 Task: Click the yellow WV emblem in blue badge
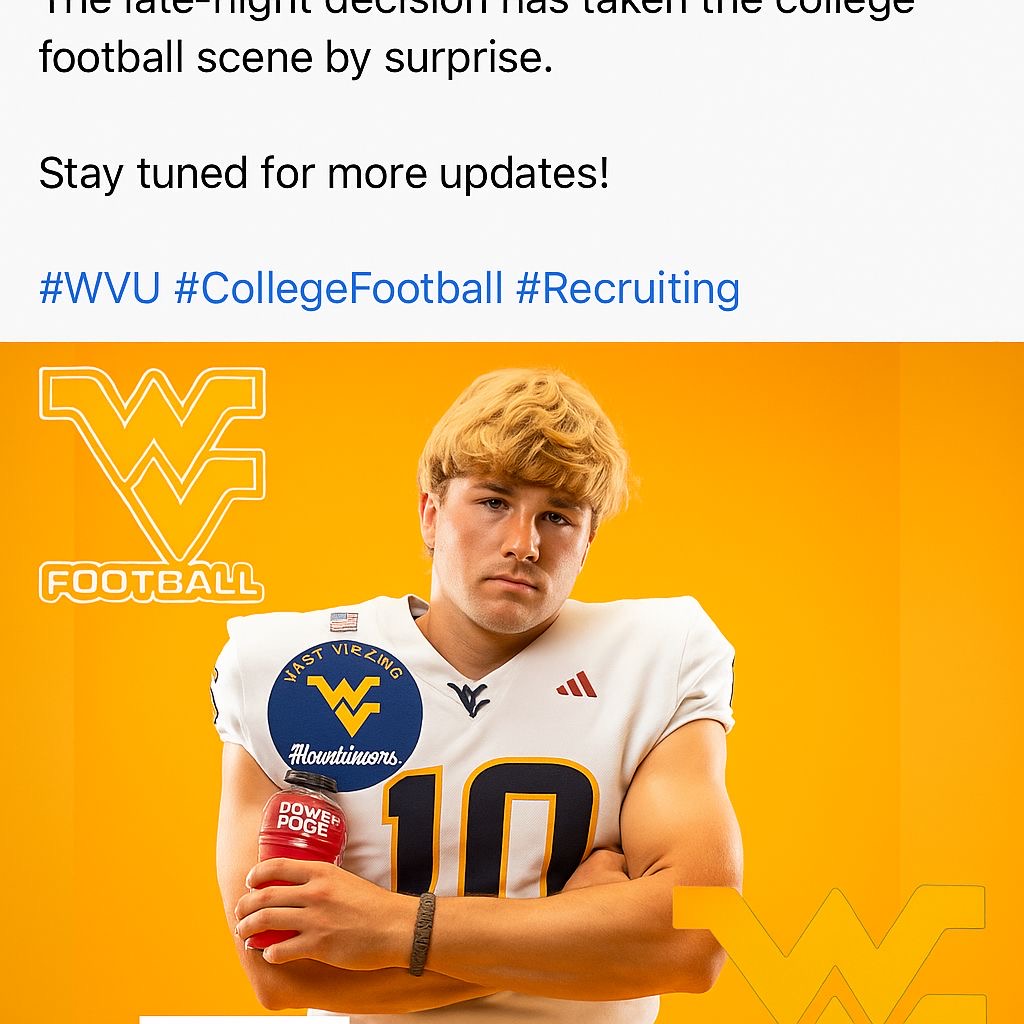[x=344, y=703]
